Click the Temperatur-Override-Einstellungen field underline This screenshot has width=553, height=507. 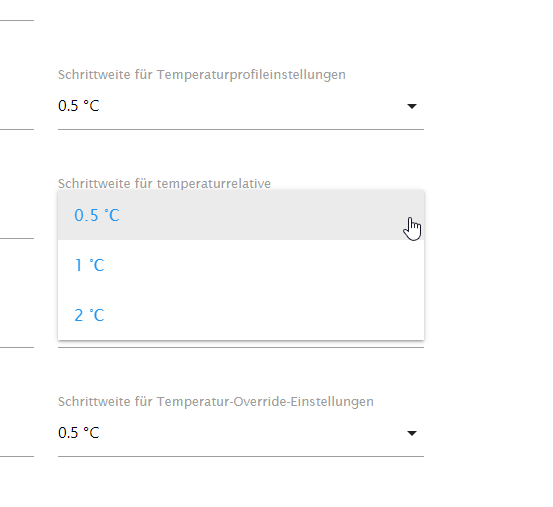(x=241, y=456)
